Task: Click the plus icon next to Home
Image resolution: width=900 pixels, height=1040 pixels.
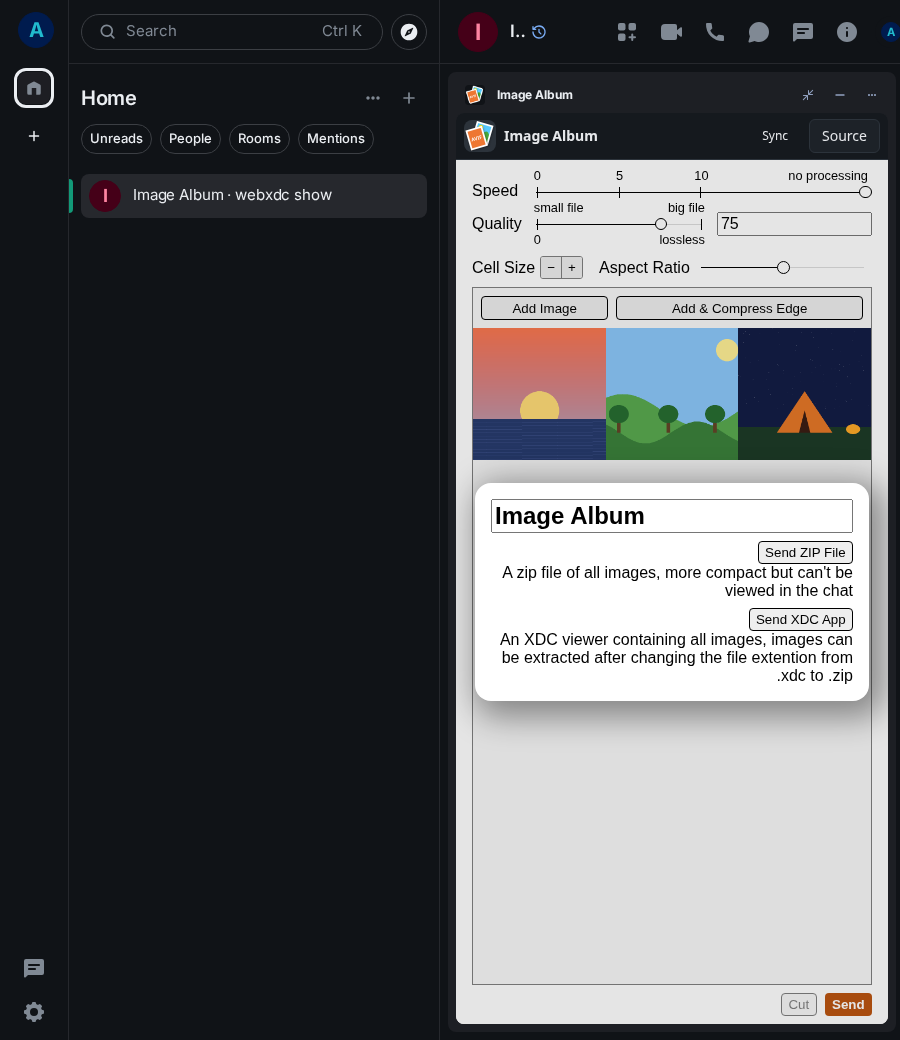Action: (x=409, y=98)
